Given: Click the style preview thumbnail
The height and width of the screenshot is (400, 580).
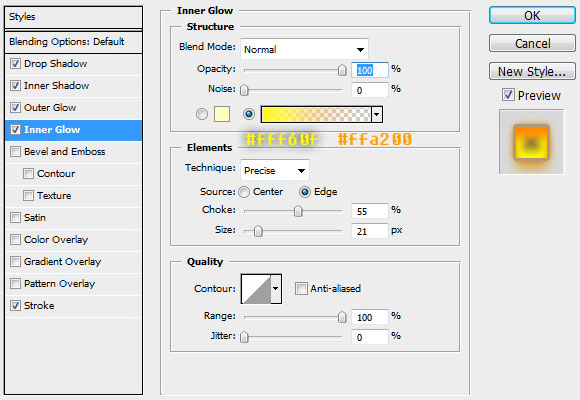Looking at the screenshot, I should coord(532,141).
